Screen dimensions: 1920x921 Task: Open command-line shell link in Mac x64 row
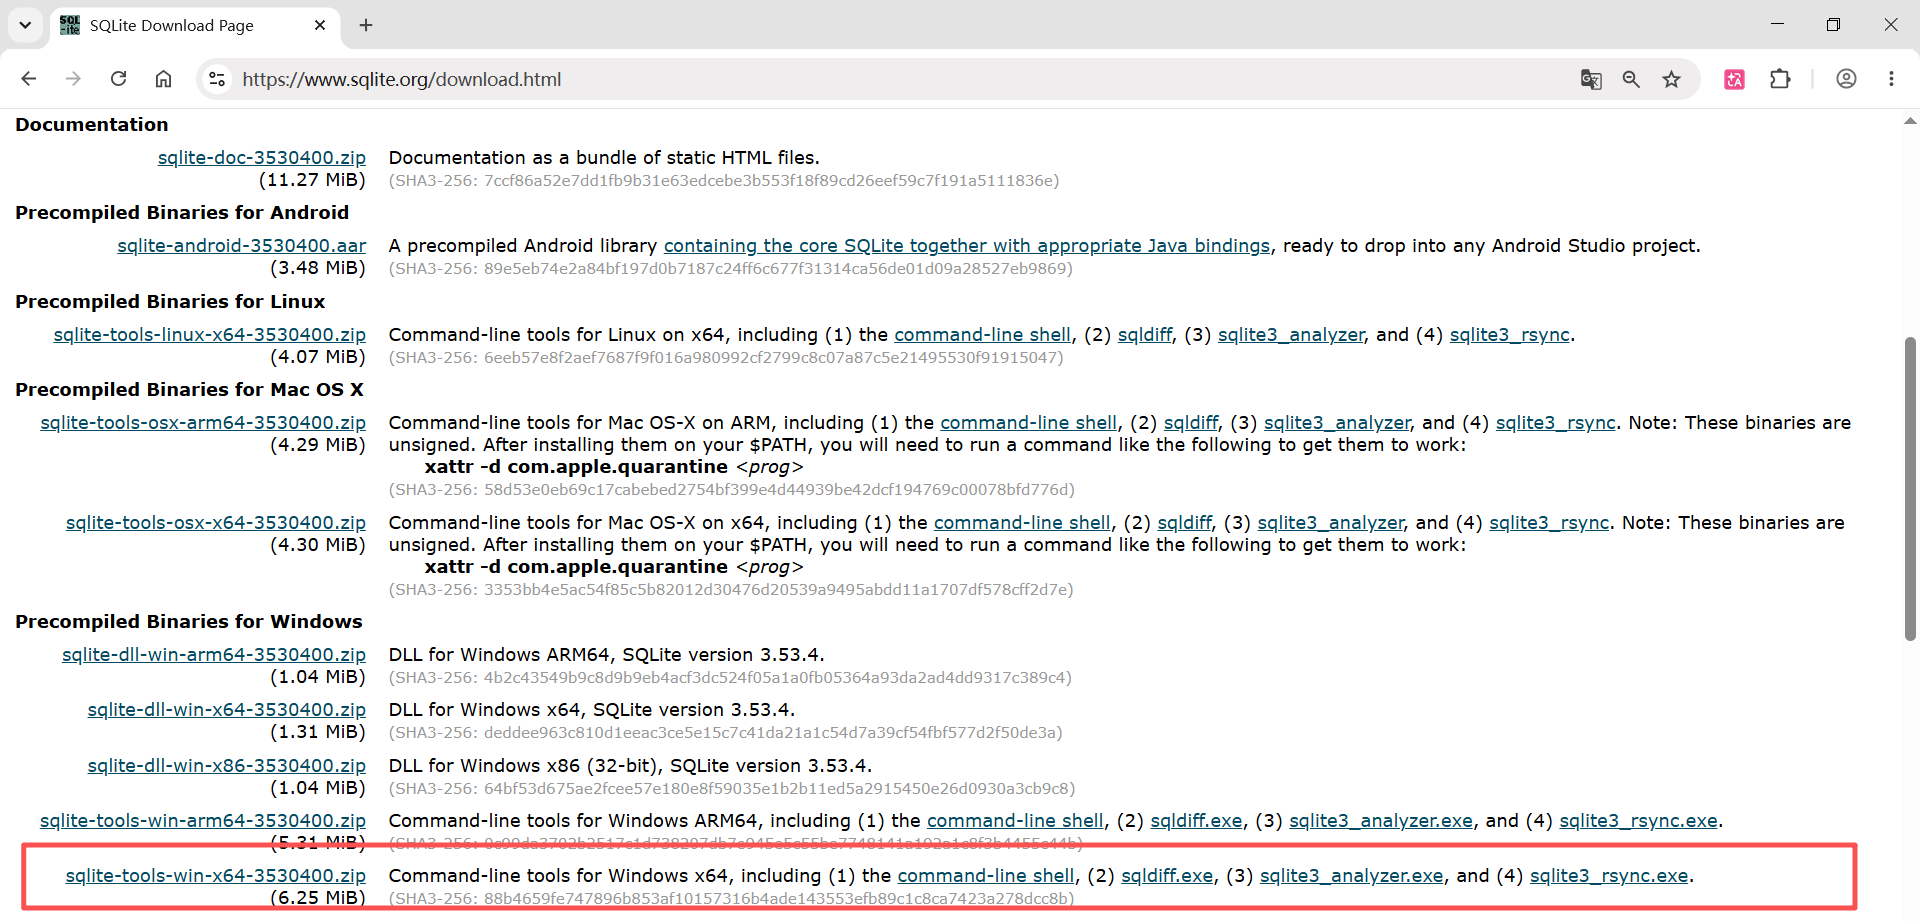[1022, 522]
